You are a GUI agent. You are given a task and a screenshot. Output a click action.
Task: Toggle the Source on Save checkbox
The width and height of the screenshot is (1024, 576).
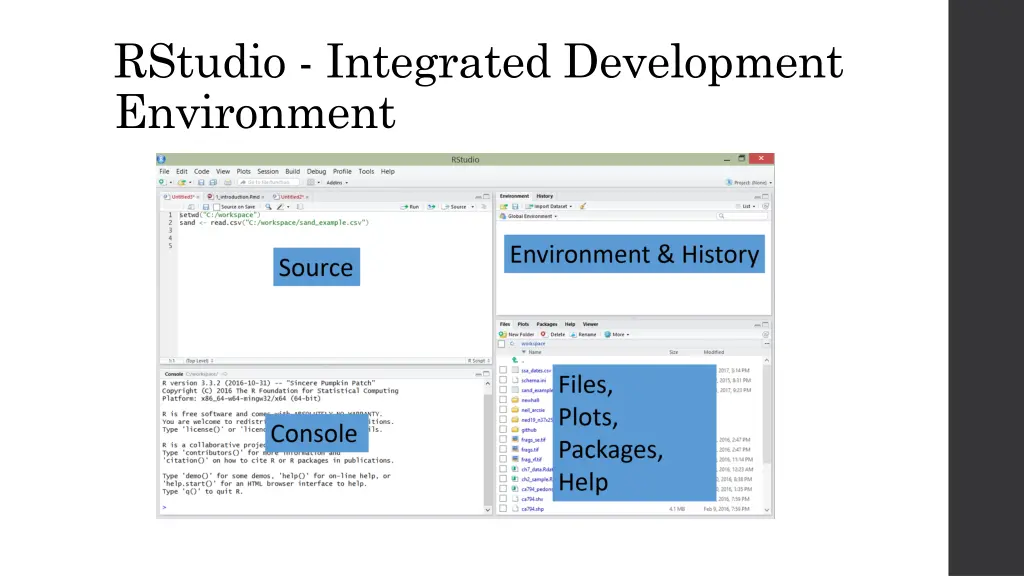pos(216,207)
